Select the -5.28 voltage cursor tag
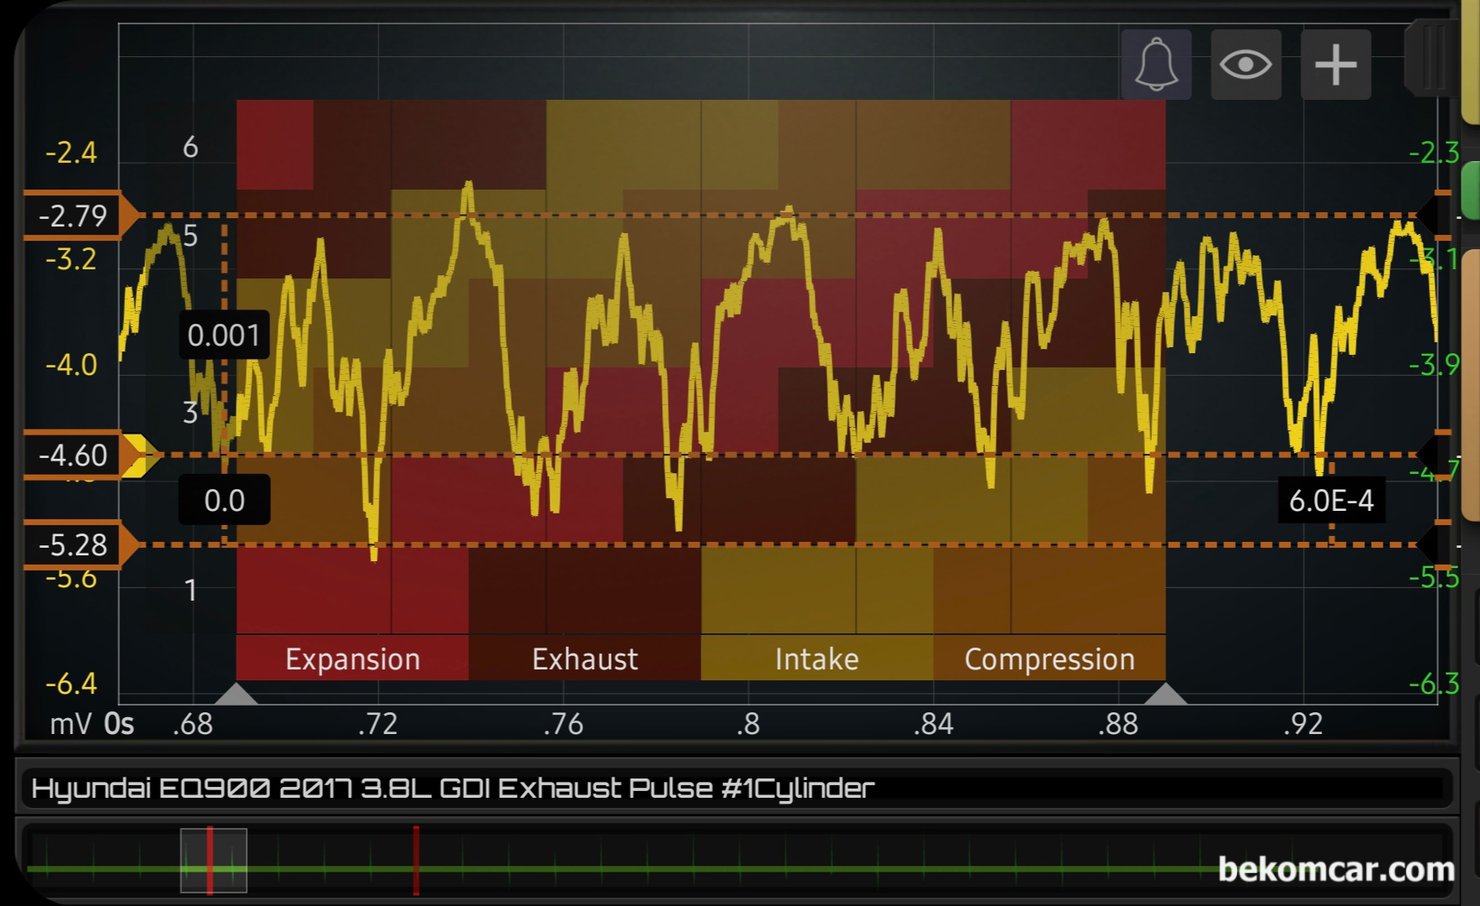The width and height of the screenshot is (1480, 906). pos(72,545)
